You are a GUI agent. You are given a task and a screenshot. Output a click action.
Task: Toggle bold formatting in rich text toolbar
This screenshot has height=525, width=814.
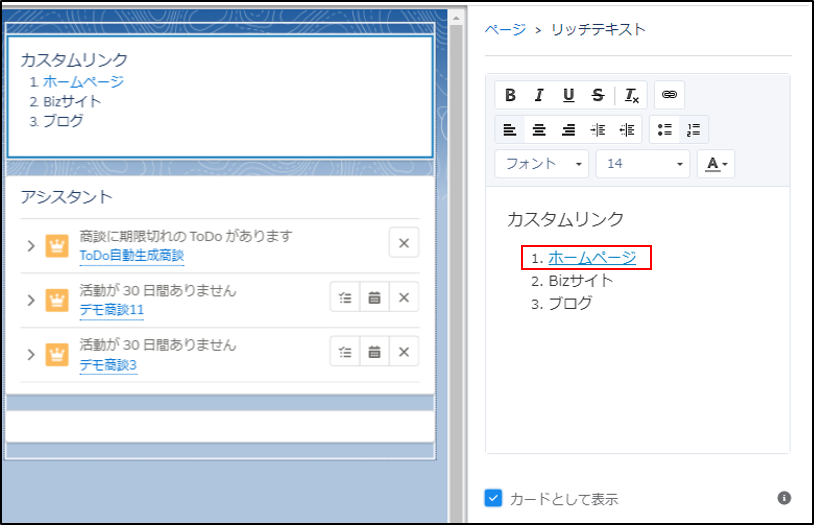tap(510, 95)
